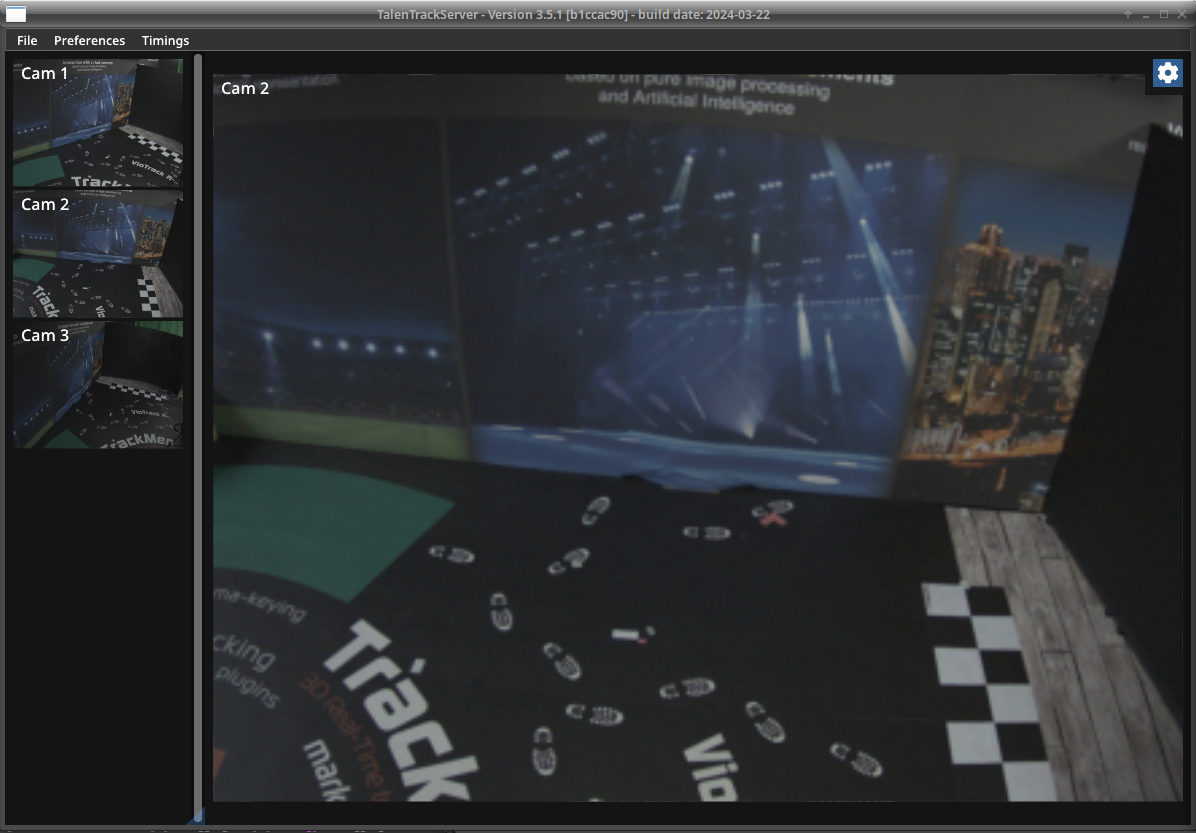
Task: Select the Cam 2 thumbnail in sidebar
Action: [x=98, y=254]
